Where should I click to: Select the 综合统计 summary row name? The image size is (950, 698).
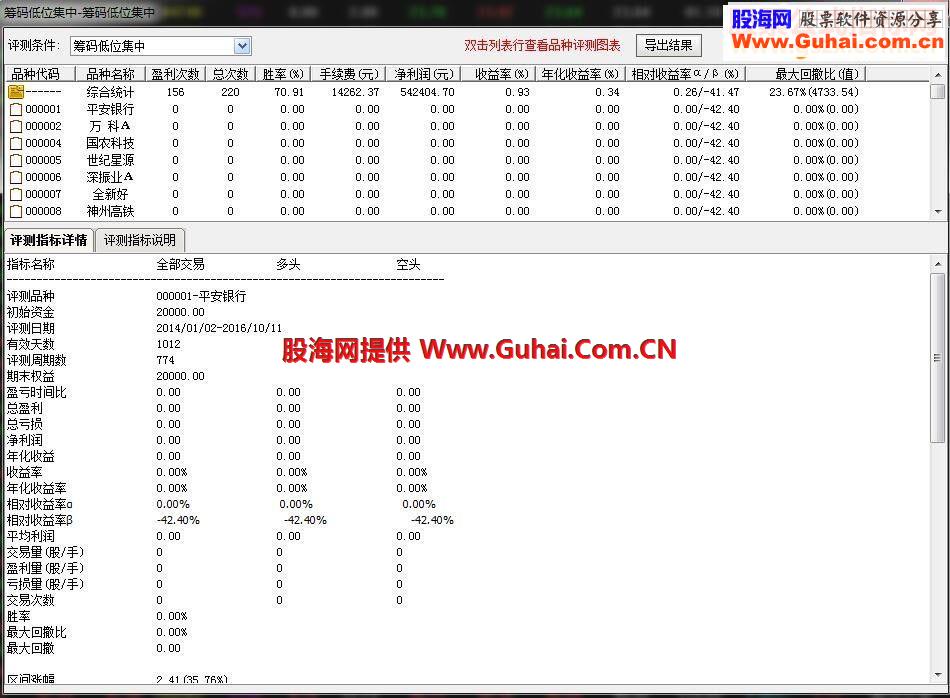point(110,92)
